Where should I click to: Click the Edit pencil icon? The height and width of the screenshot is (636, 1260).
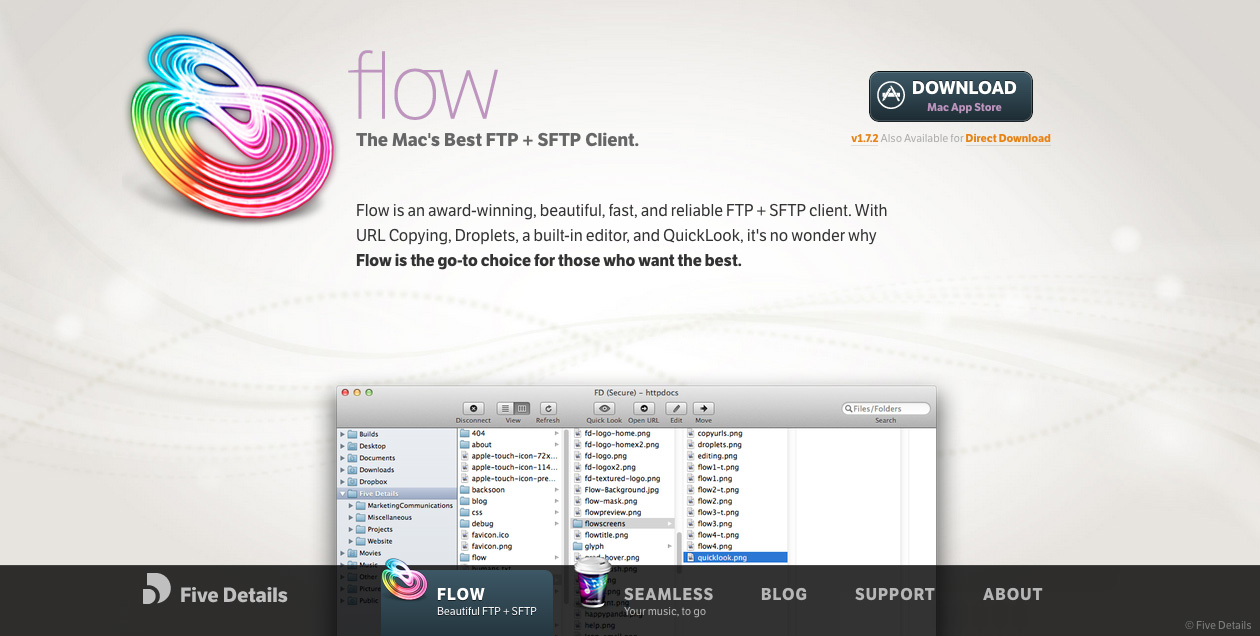pos(676,408)
